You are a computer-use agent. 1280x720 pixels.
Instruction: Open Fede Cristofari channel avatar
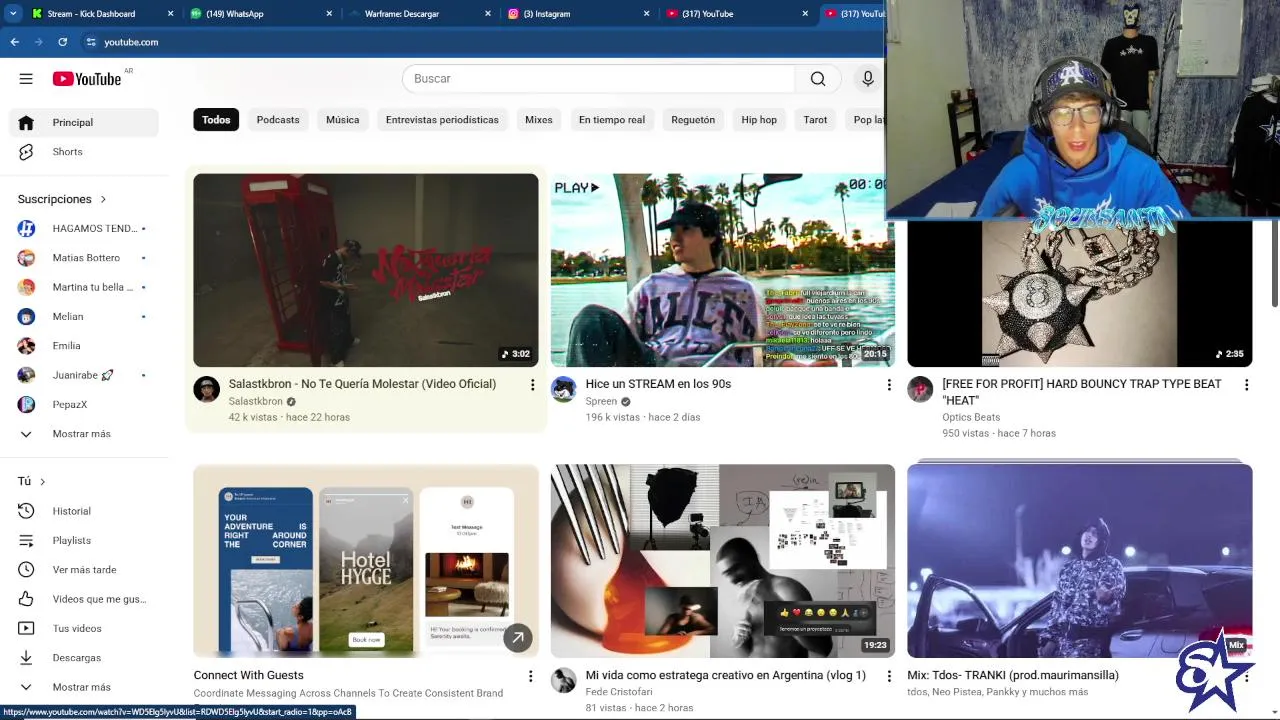pos(564,680)
